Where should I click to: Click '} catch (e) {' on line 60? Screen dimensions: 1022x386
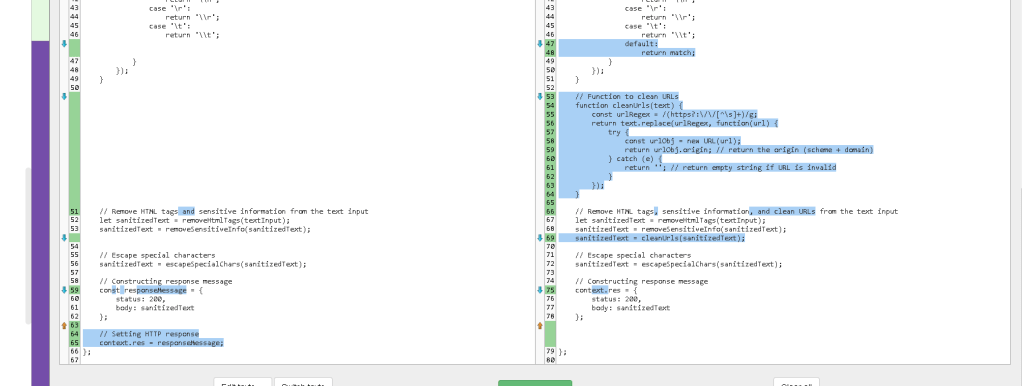[635, 158]
